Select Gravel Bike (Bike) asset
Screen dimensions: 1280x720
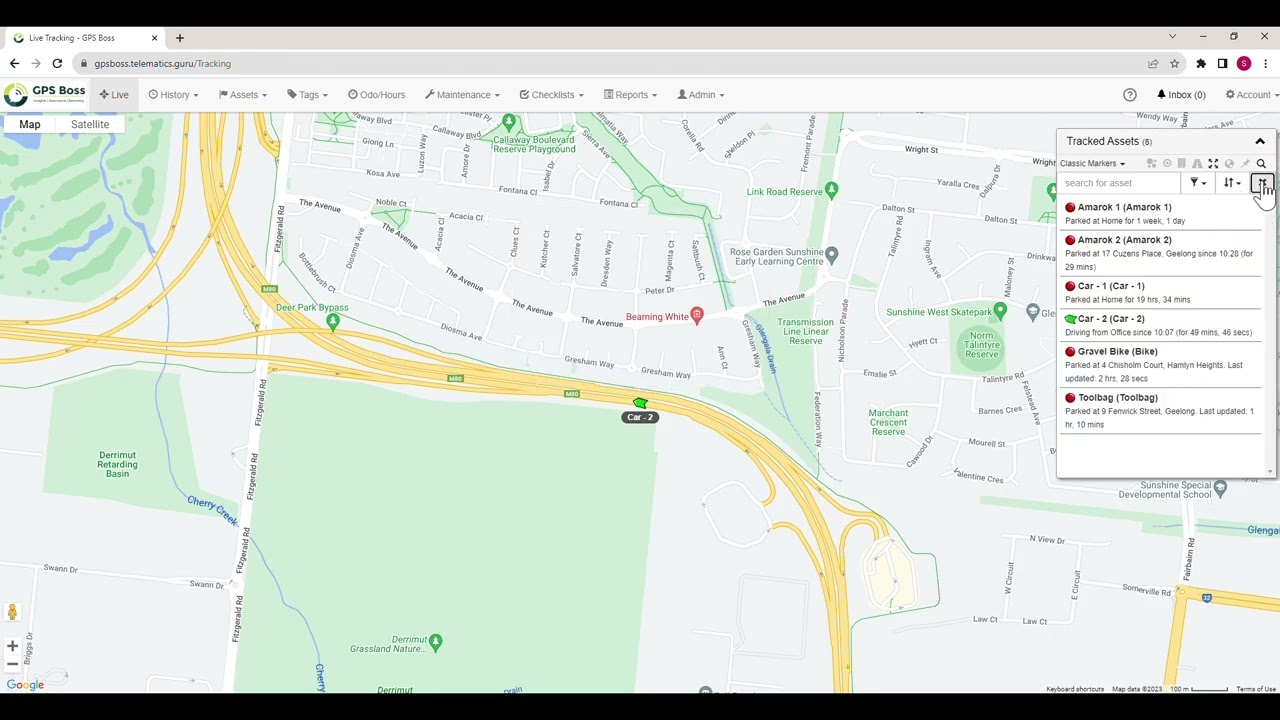point(1160,365)
